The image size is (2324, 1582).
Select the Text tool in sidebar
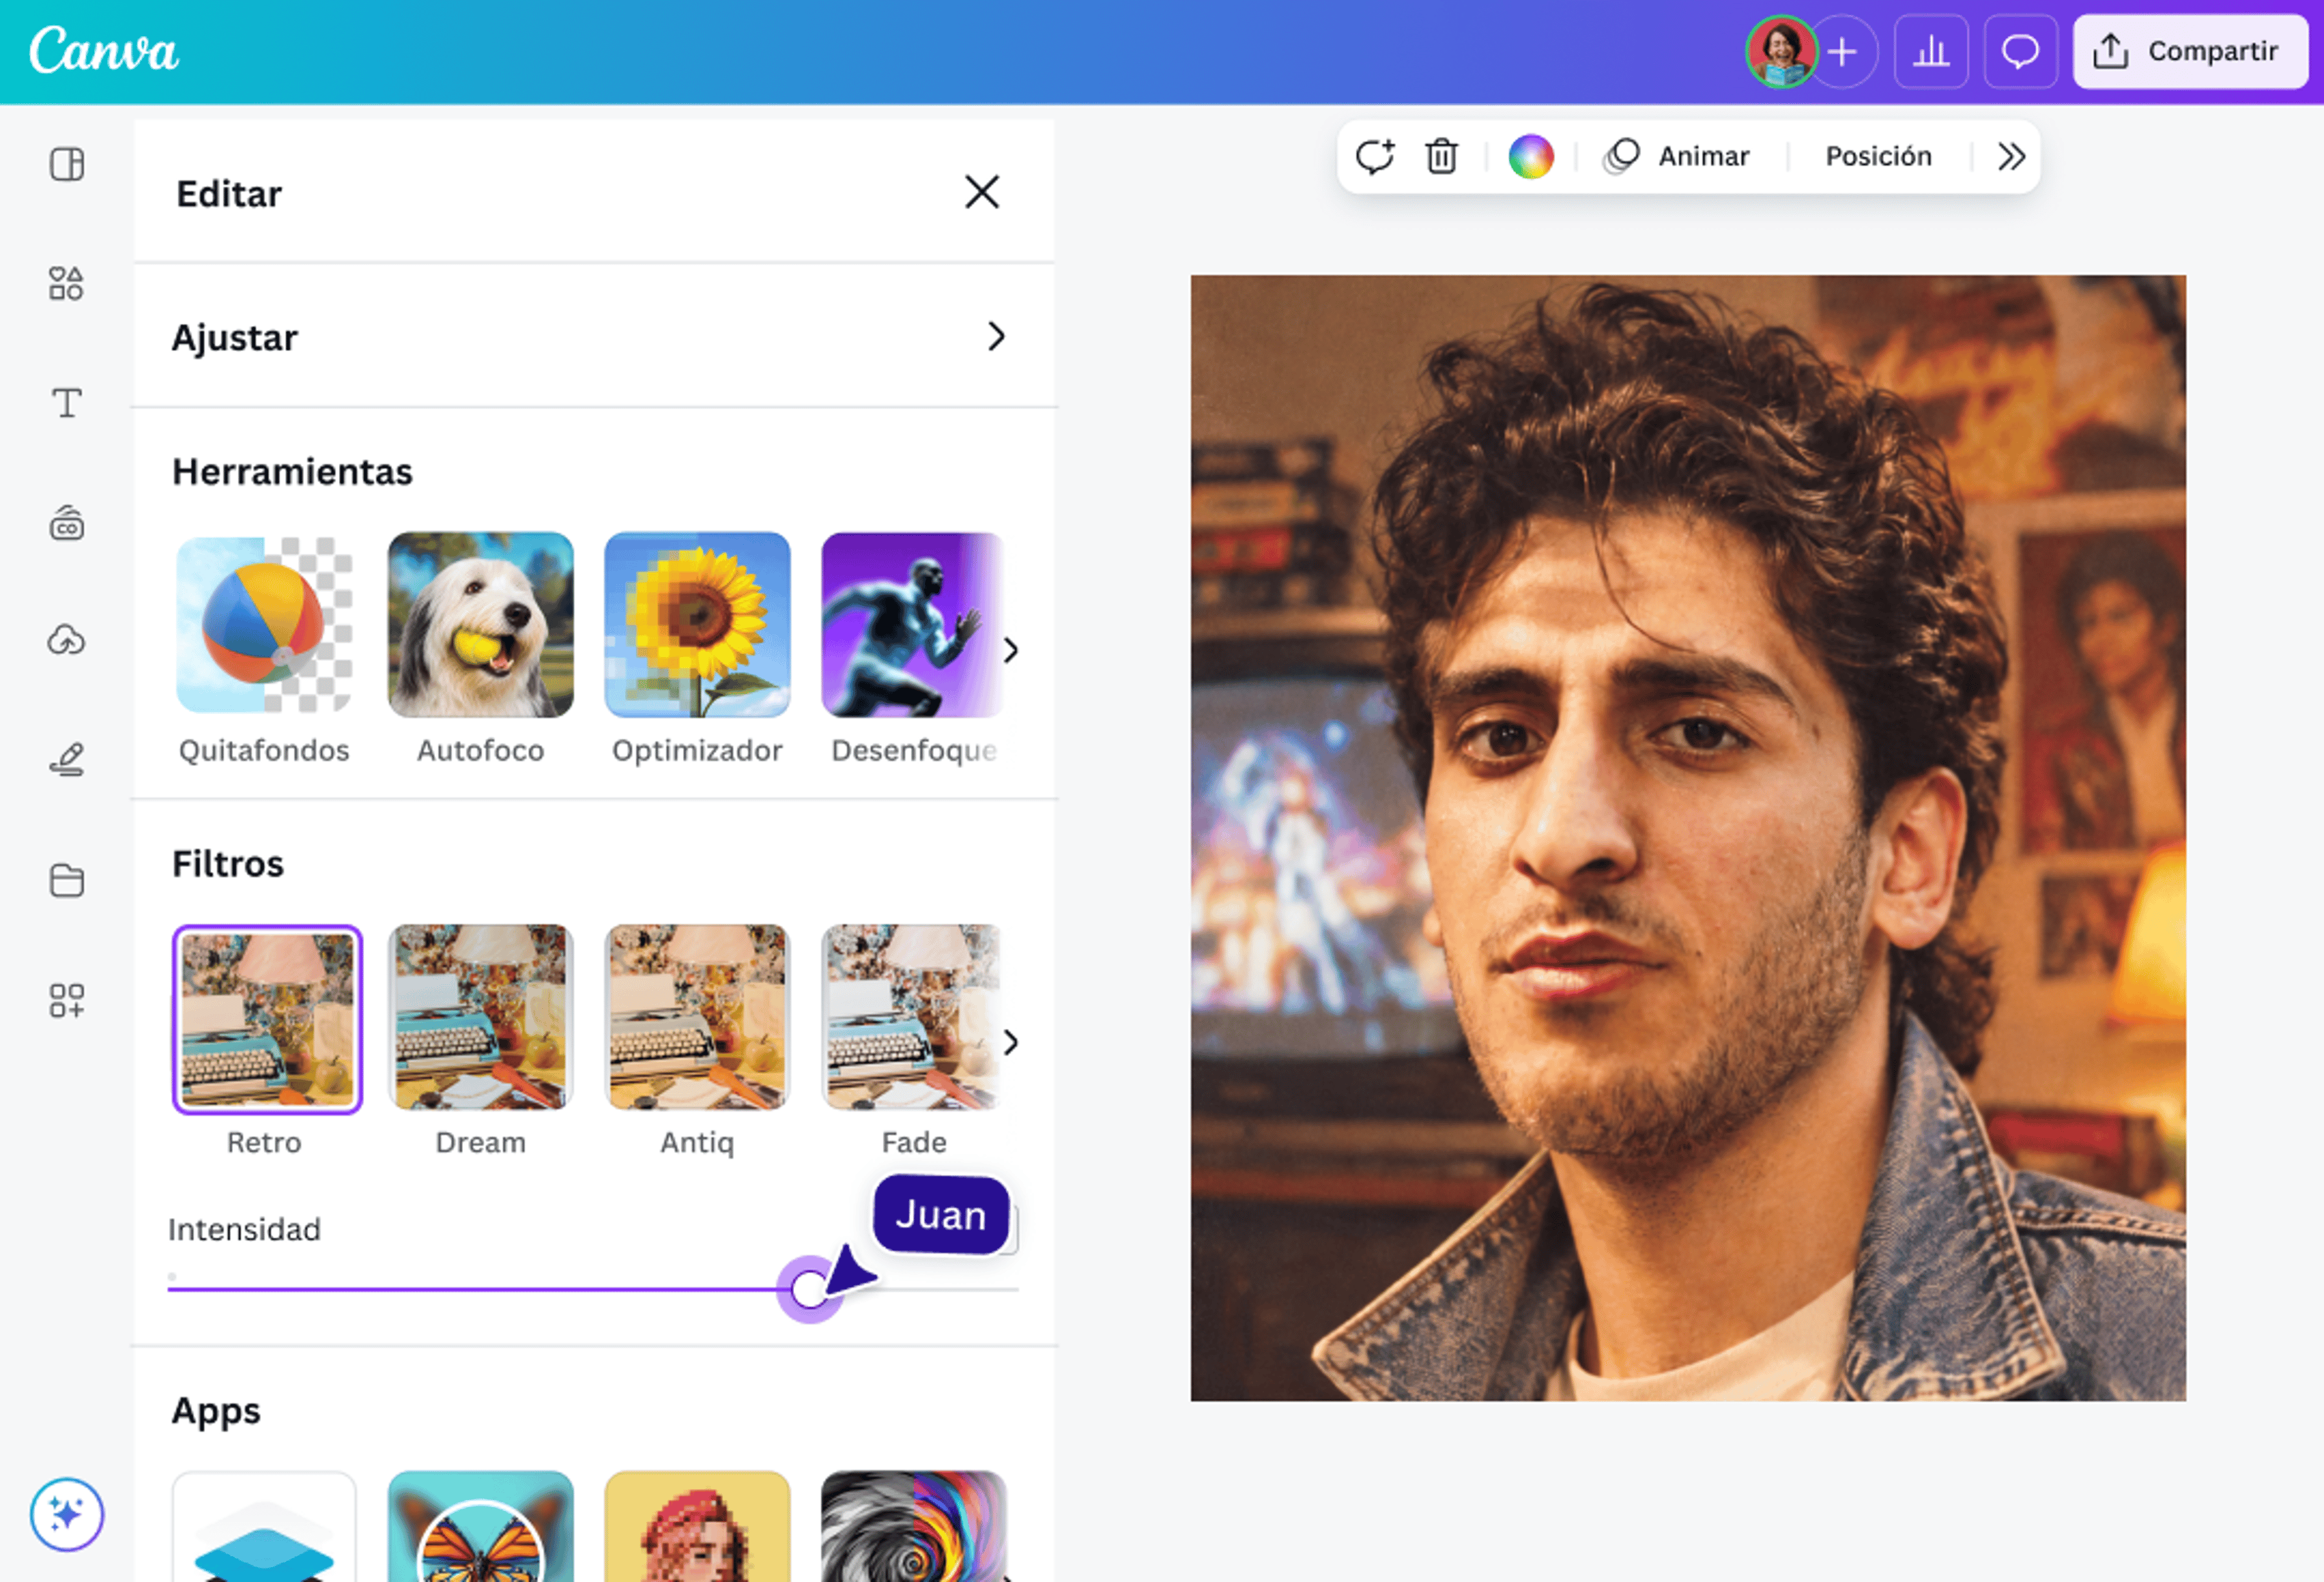coord(67,403)
